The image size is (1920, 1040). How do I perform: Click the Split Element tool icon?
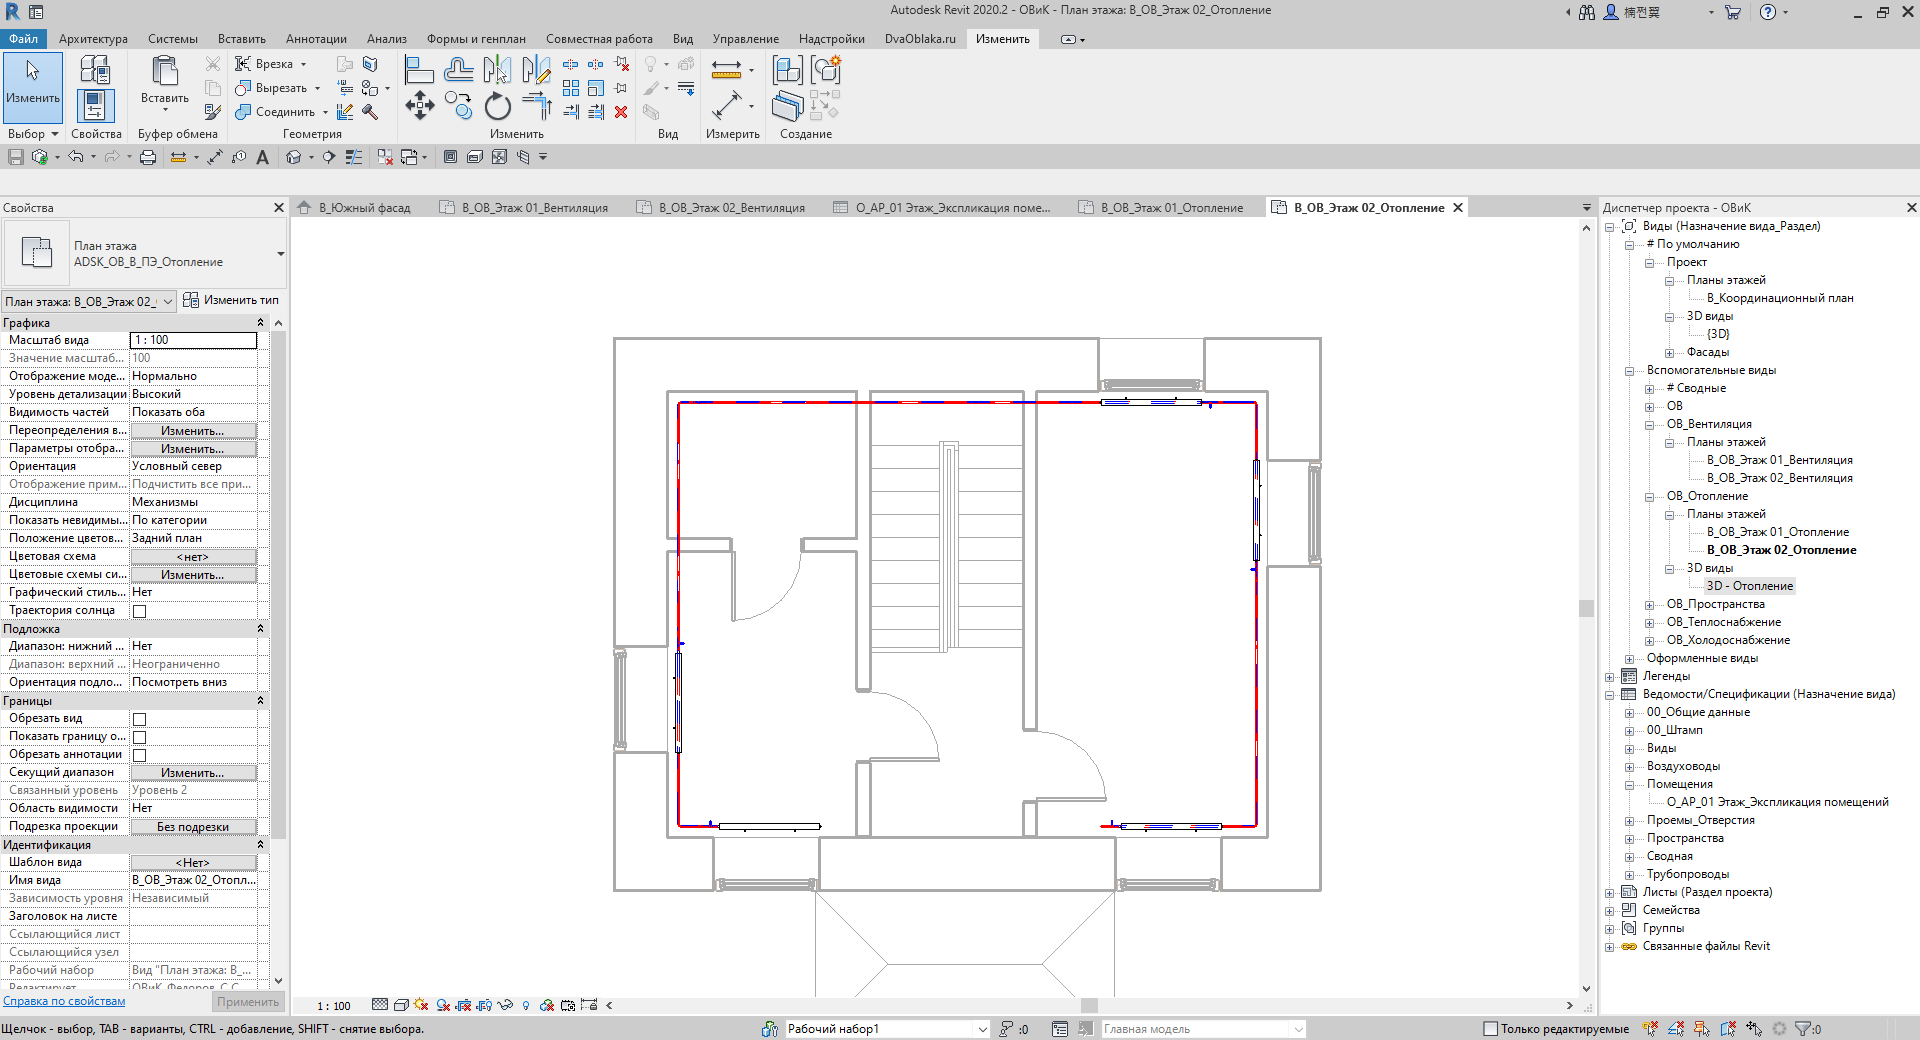(x=571, y=64)
